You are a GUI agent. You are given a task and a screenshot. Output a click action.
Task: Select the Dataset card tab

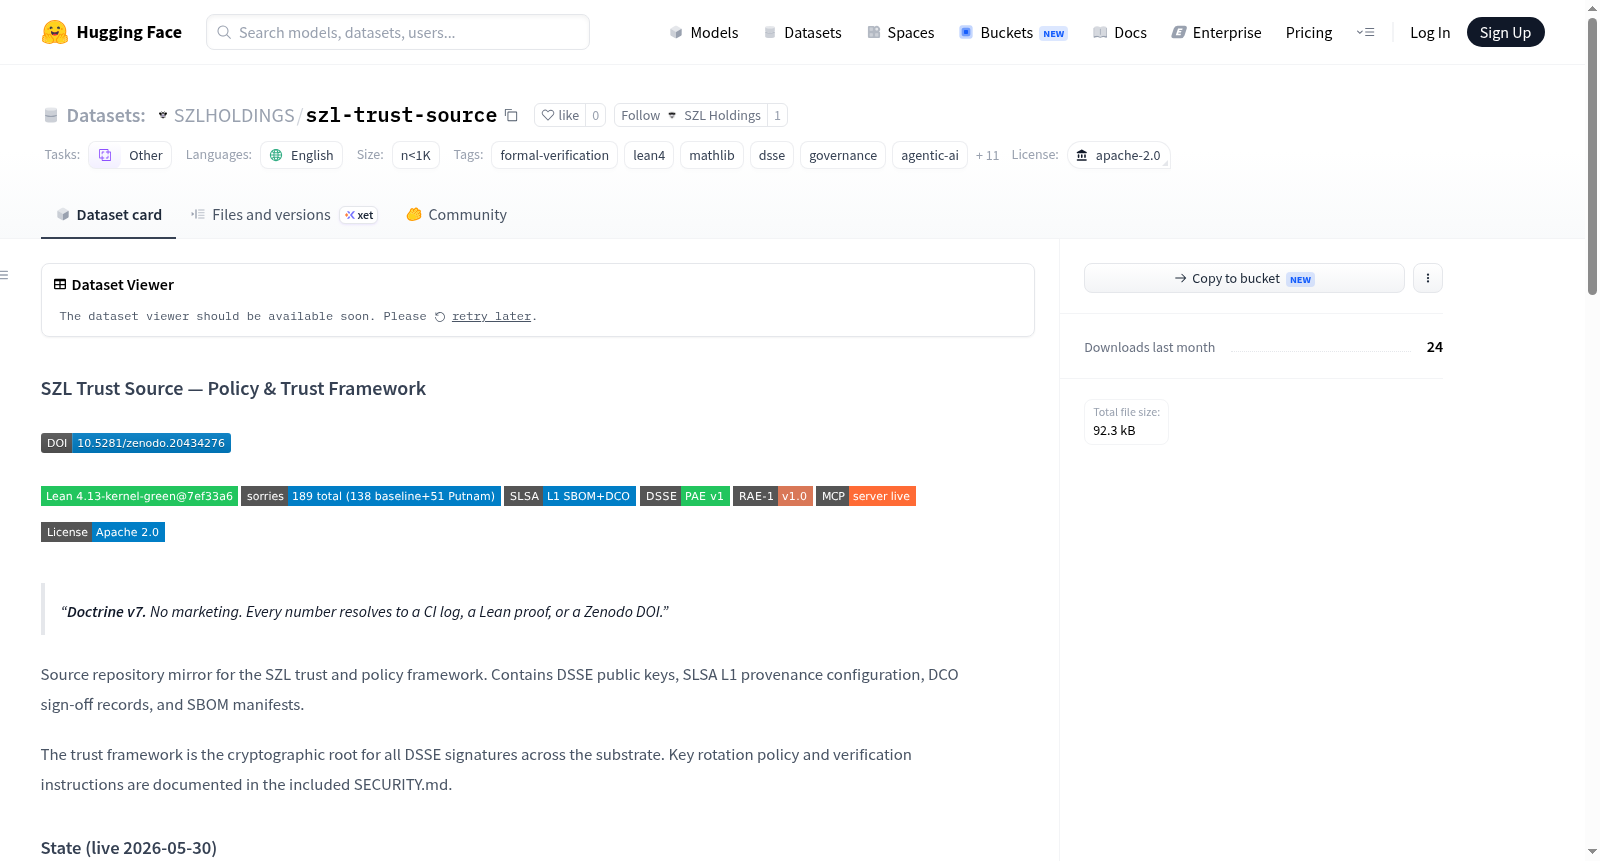(109, 215)
